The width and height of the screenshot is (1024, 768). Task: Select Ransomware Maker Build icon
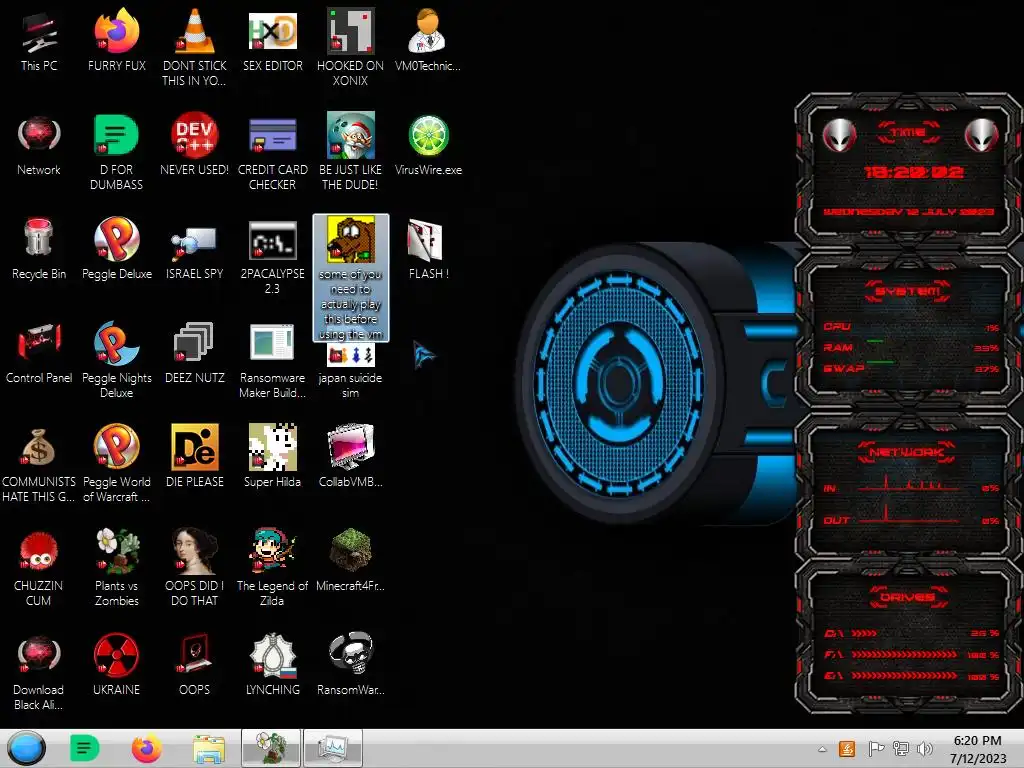coord(273,342)
